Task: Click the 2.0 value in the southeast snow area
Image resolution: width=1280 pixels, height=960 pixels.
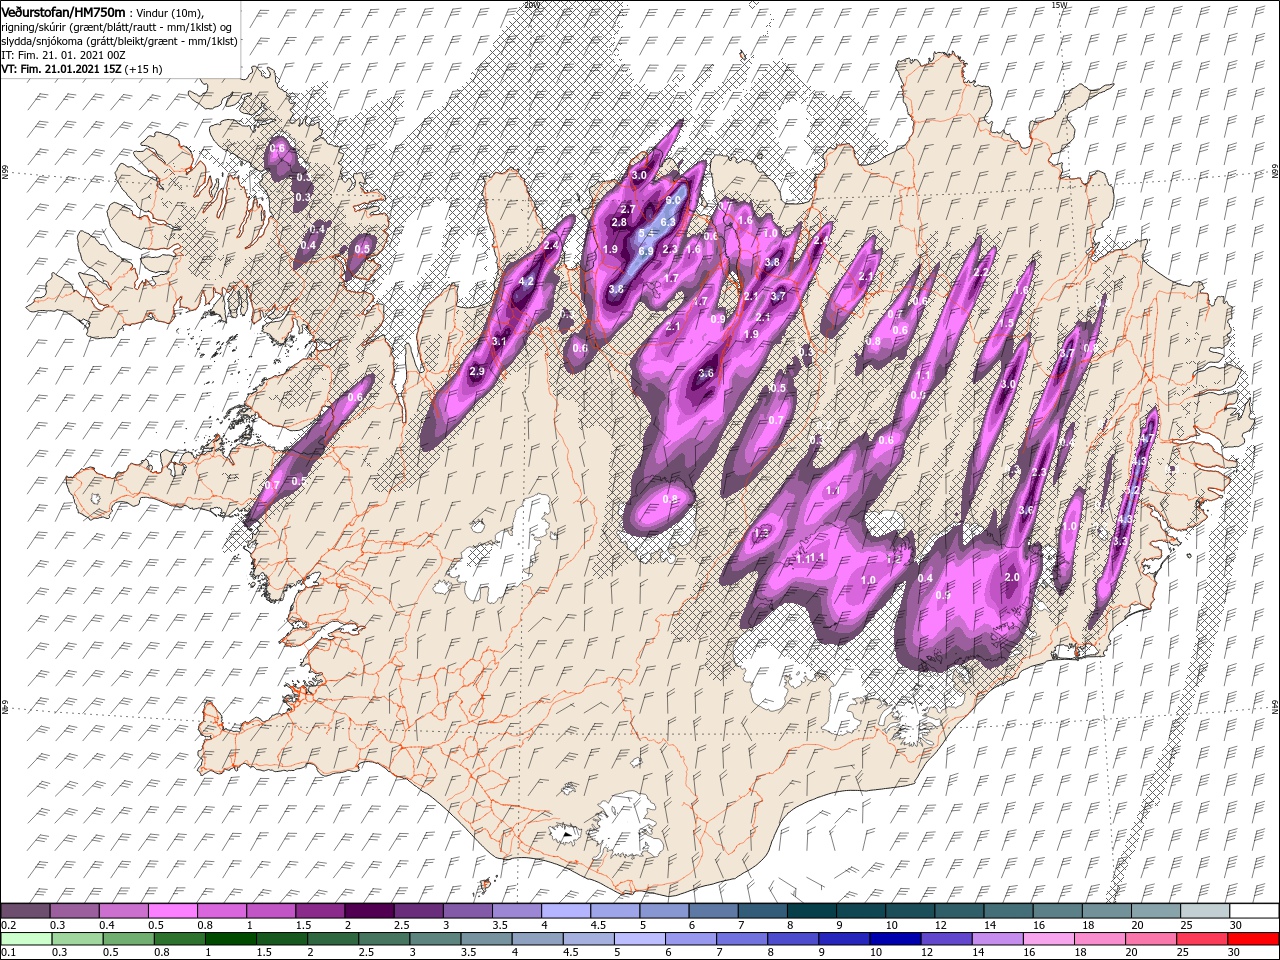Action: (x=1011, y=577)
